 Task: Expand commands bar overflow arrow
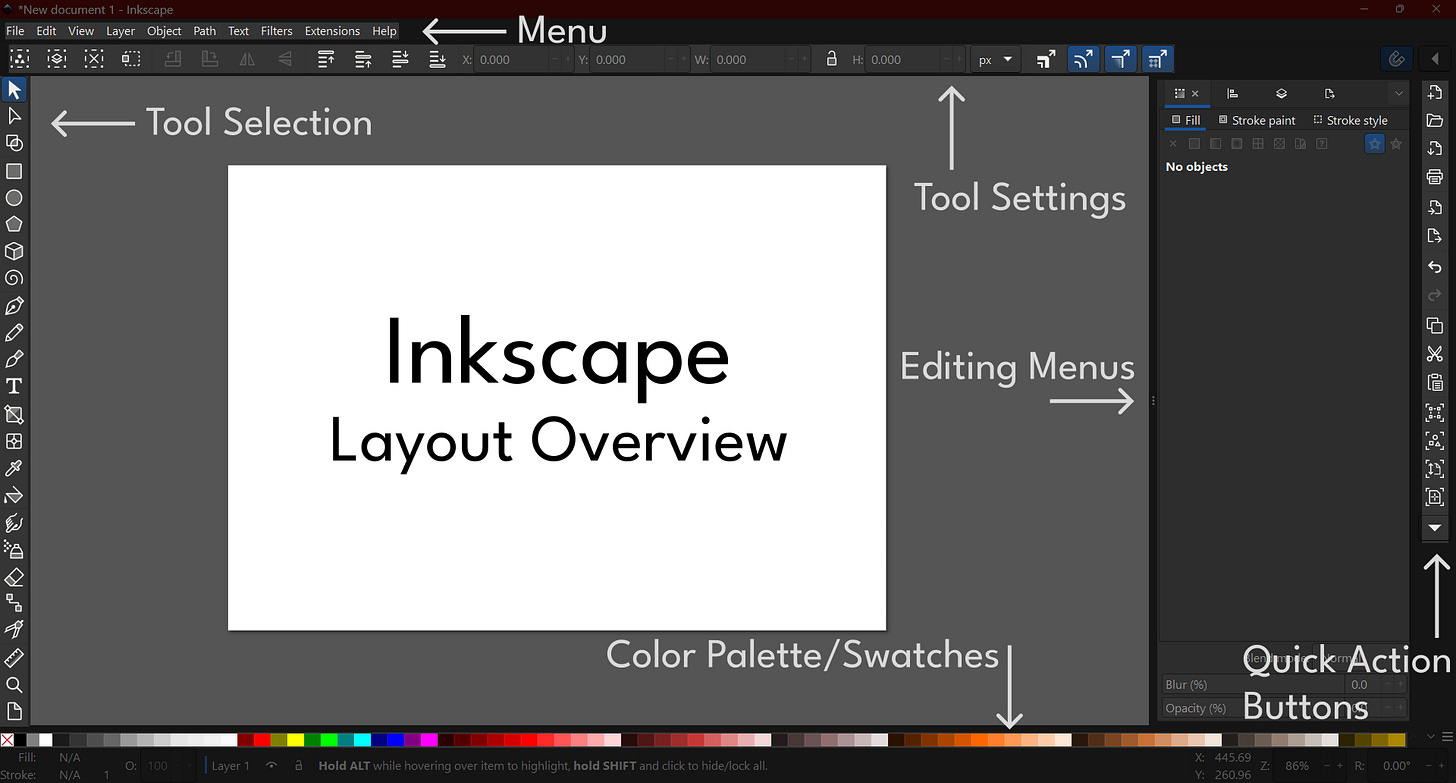tap(1435, 527)
